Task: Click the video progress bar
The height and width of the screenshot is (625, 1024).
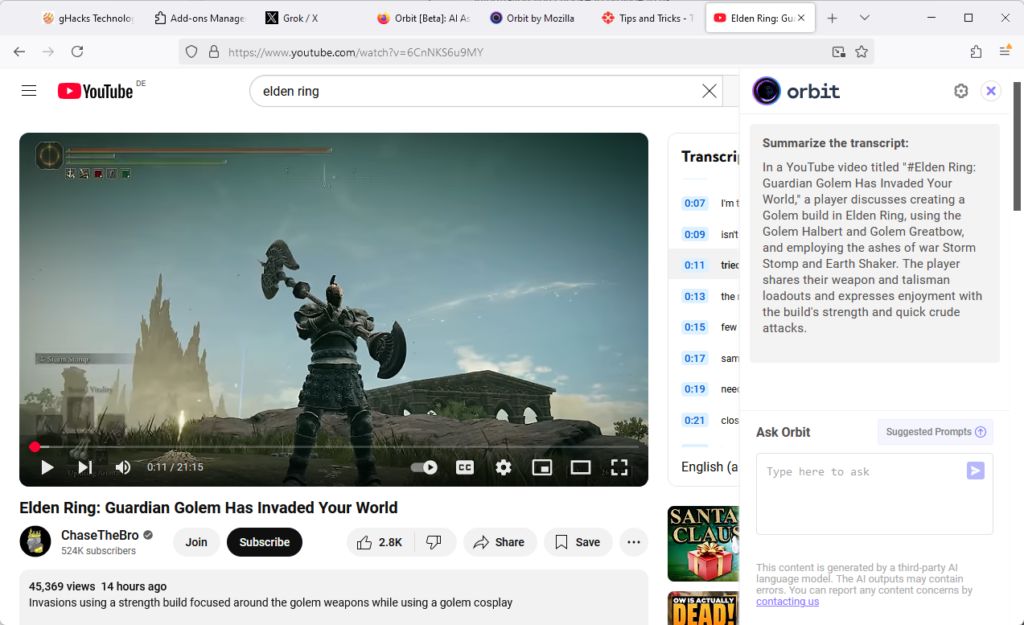Action: [x=334, y=447]
